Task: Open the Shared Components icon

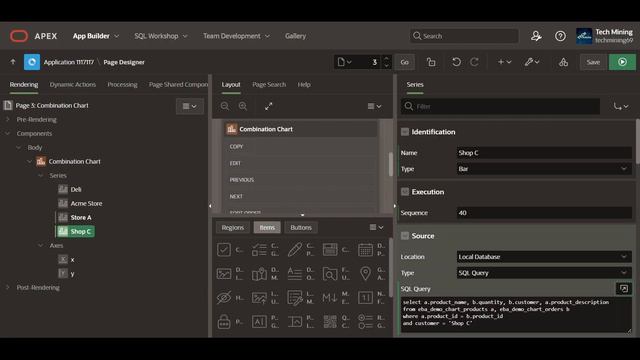Action: [563, 62]
